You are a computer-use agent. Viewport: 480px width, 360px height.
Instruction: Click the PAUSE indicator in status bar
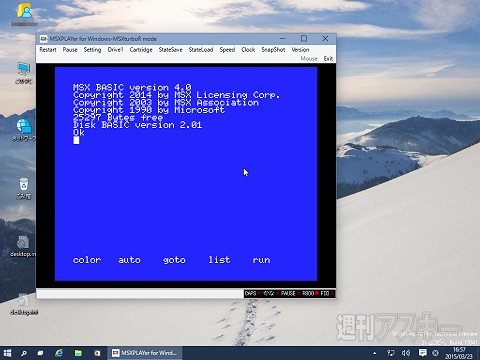pos(290,294)
